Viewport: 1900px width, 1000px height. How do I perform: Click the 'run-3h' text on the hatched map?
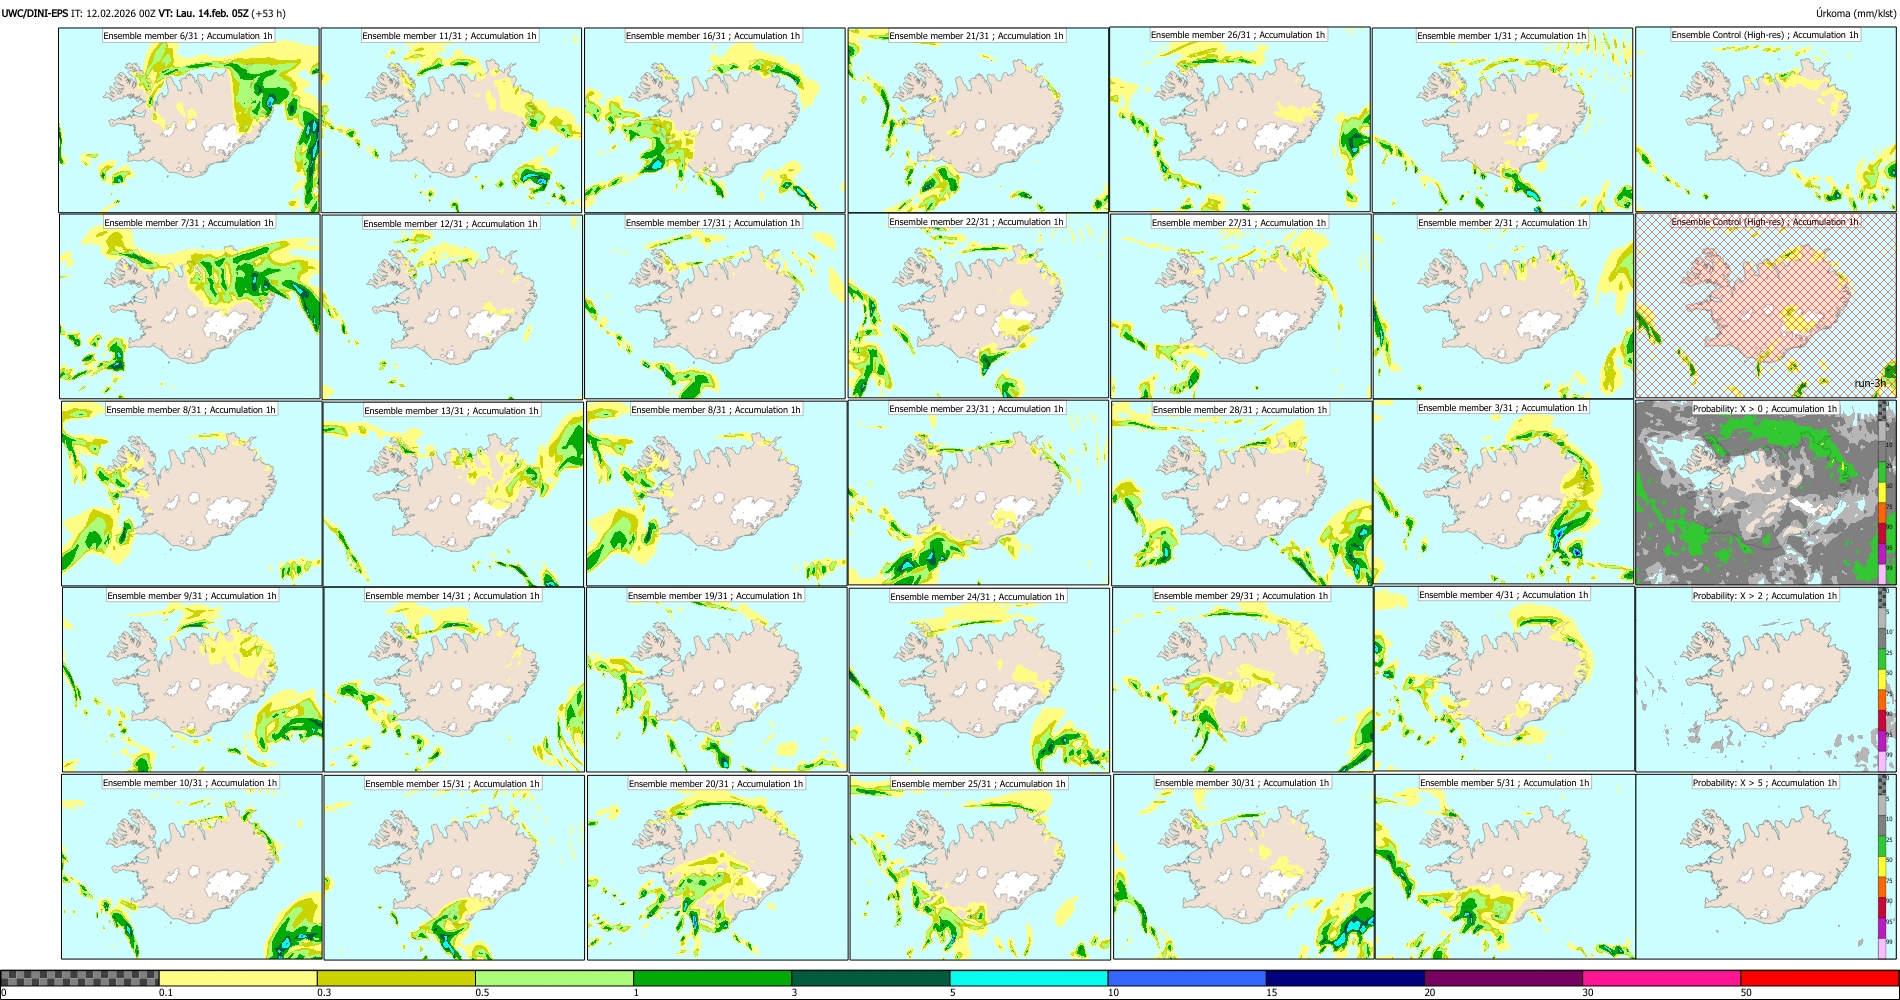click(x=1870, y=383)
